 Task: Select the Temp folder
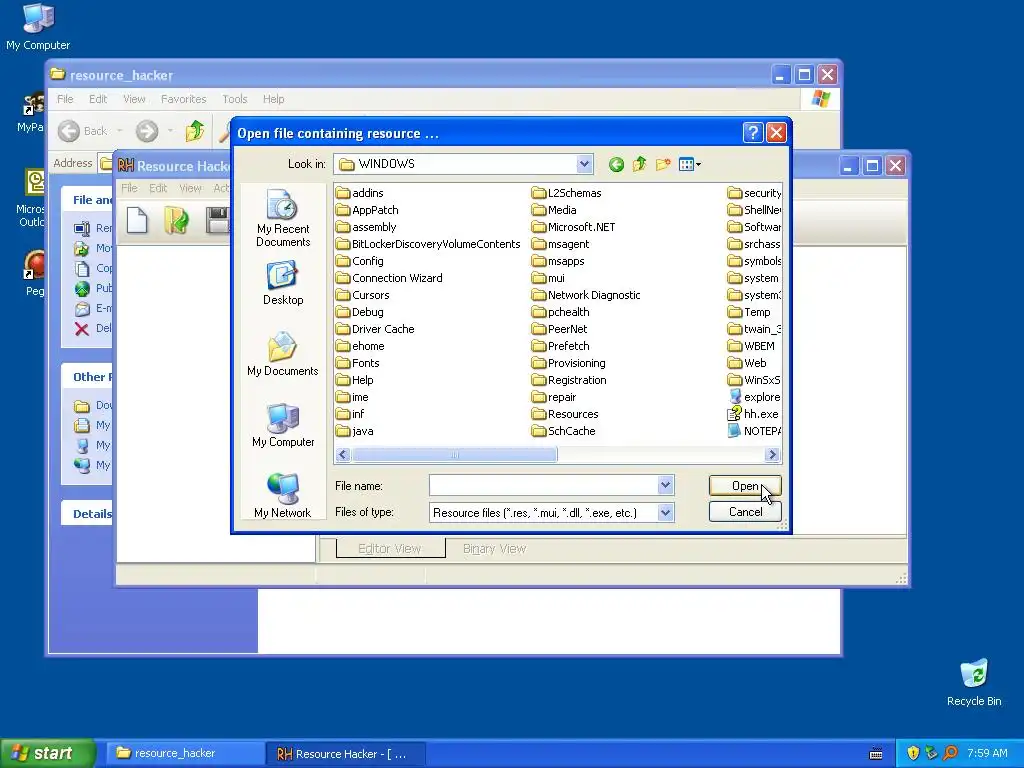[x=749, y=312]
